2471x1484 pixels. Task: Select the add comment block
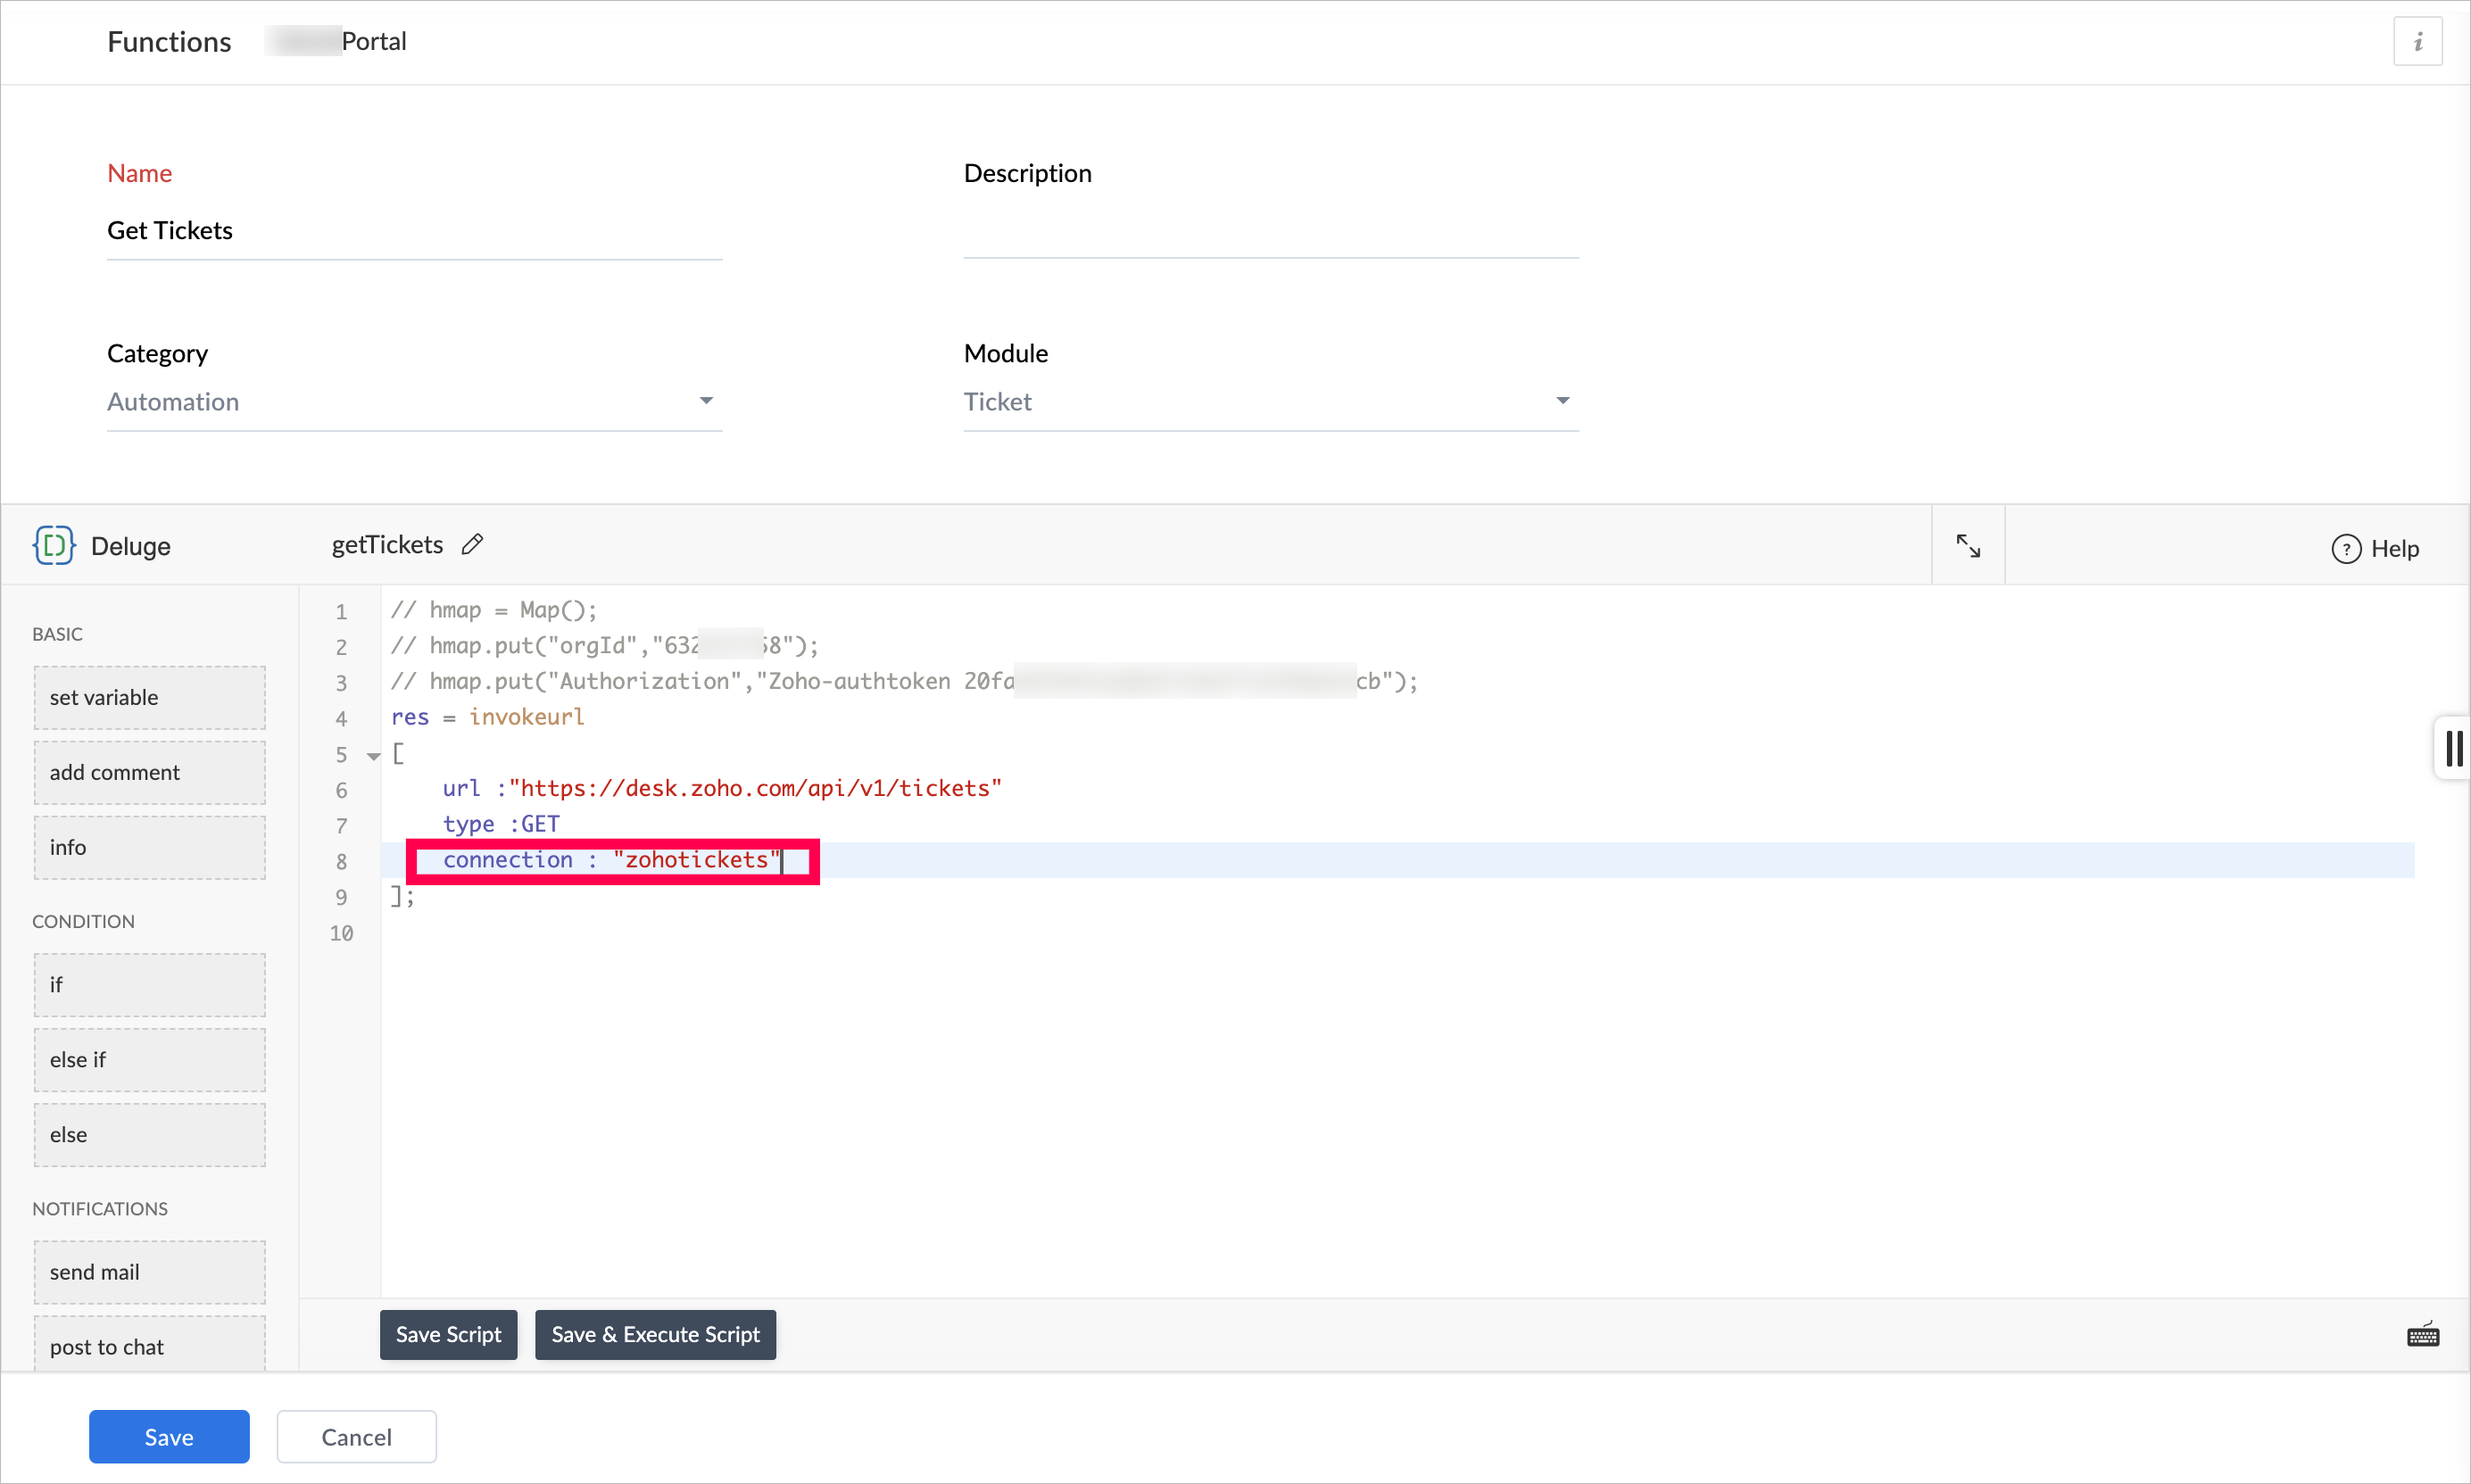tap(149, 772)
